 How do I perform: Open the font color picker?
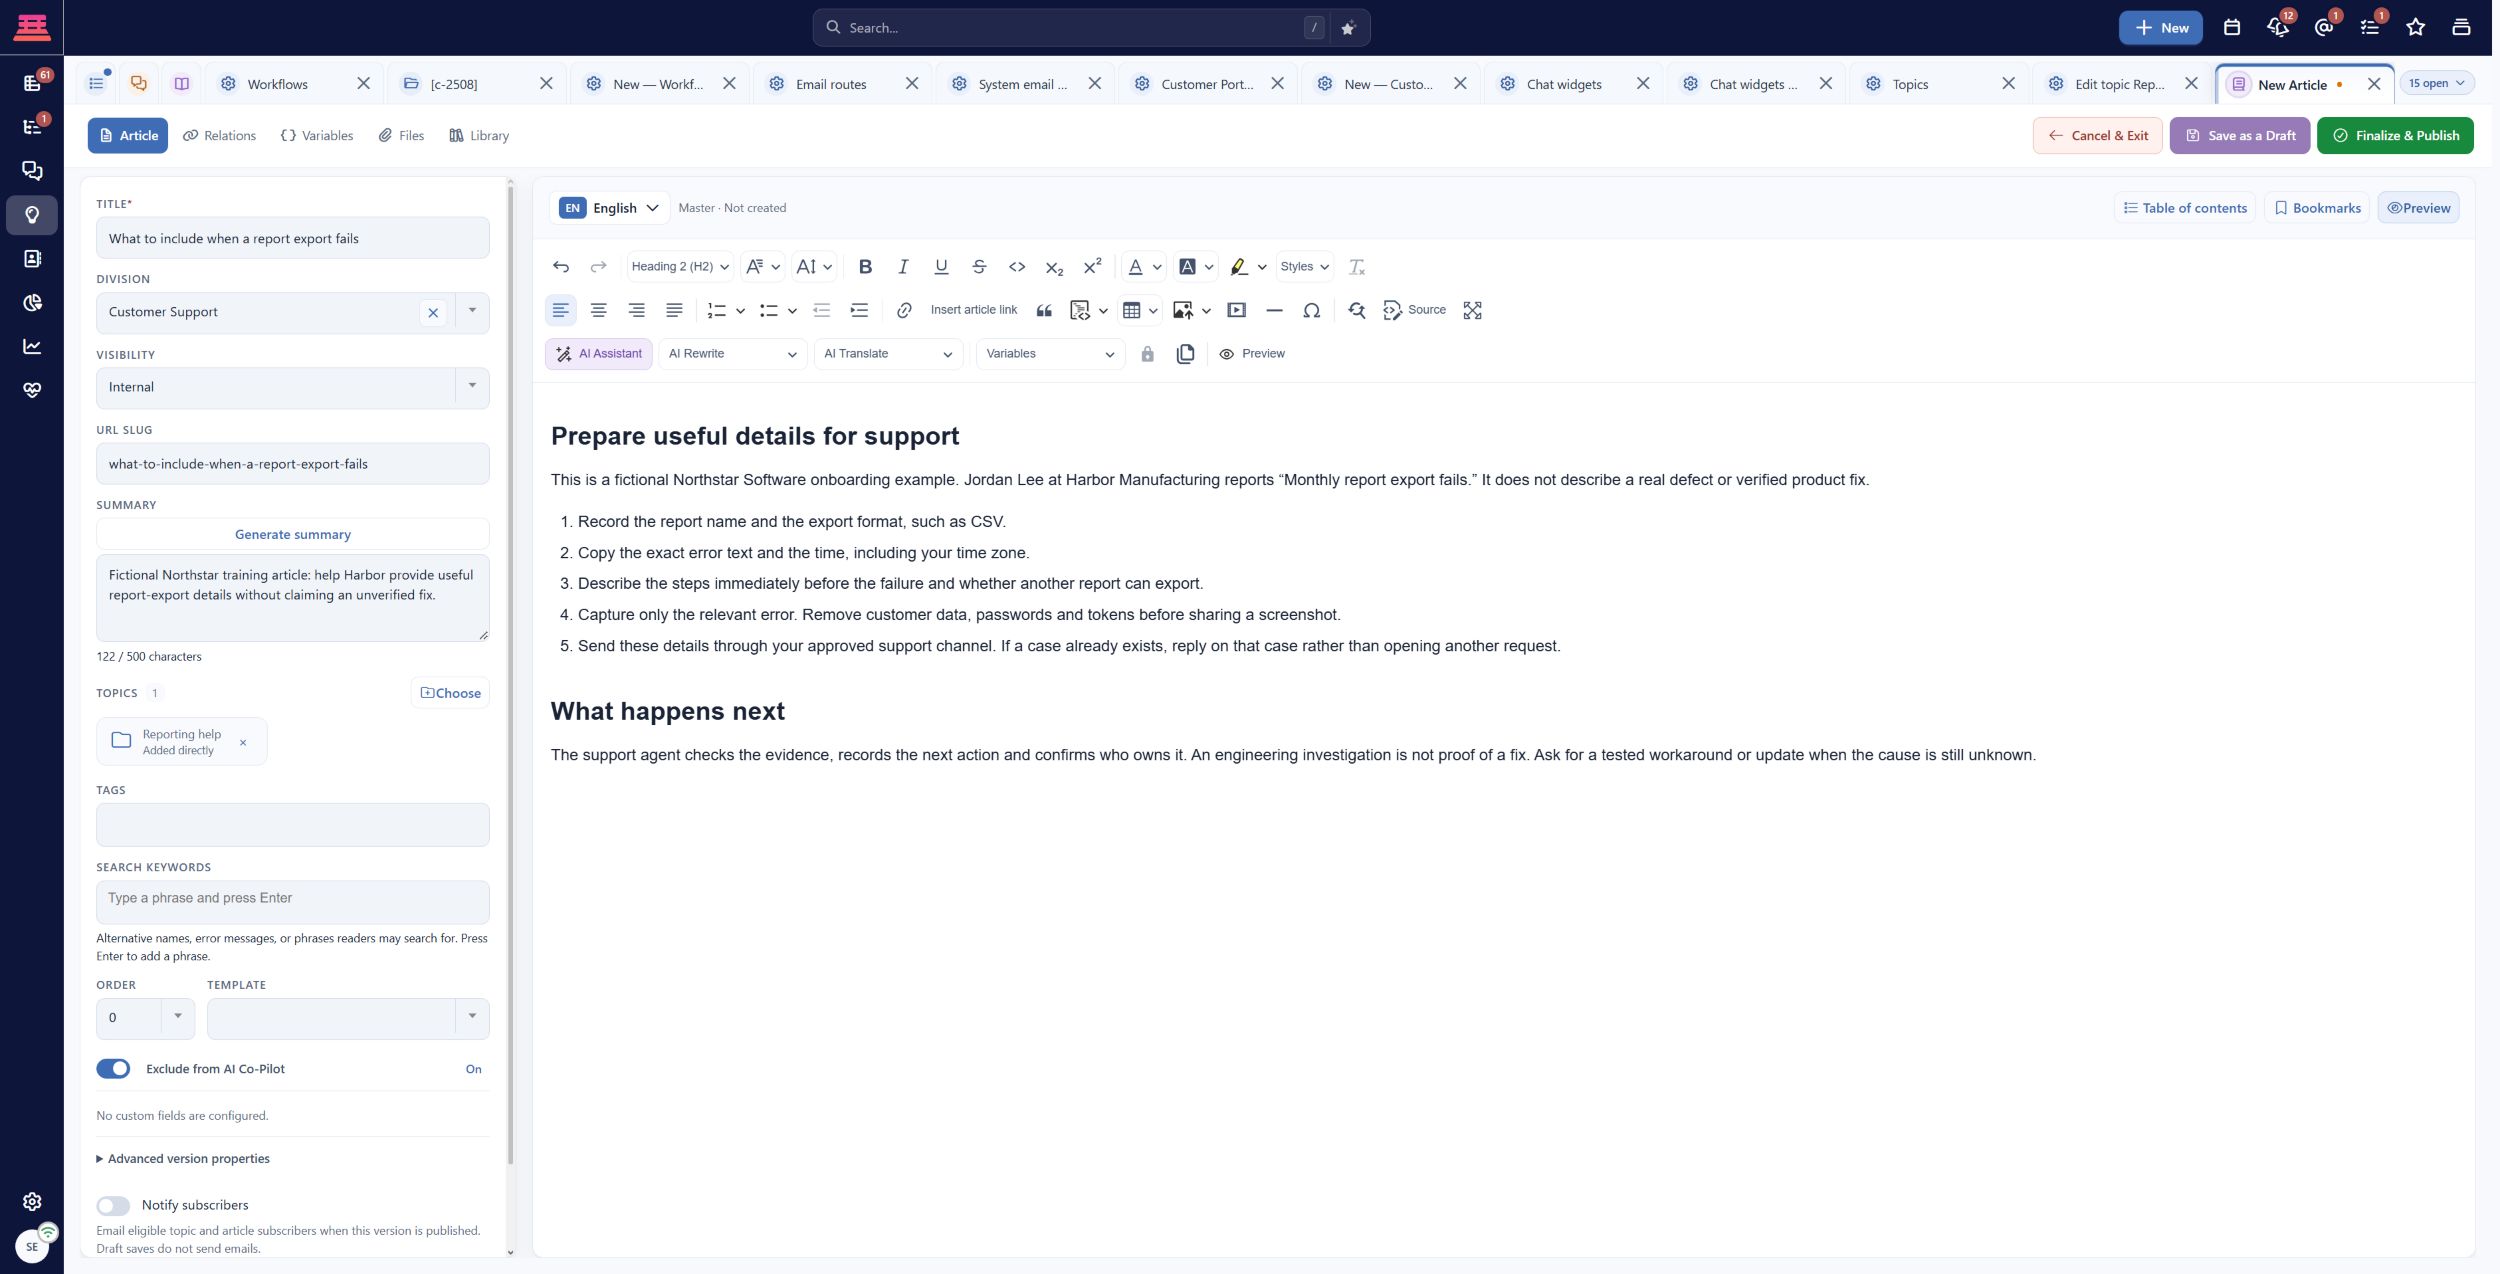pos(1144,267)
